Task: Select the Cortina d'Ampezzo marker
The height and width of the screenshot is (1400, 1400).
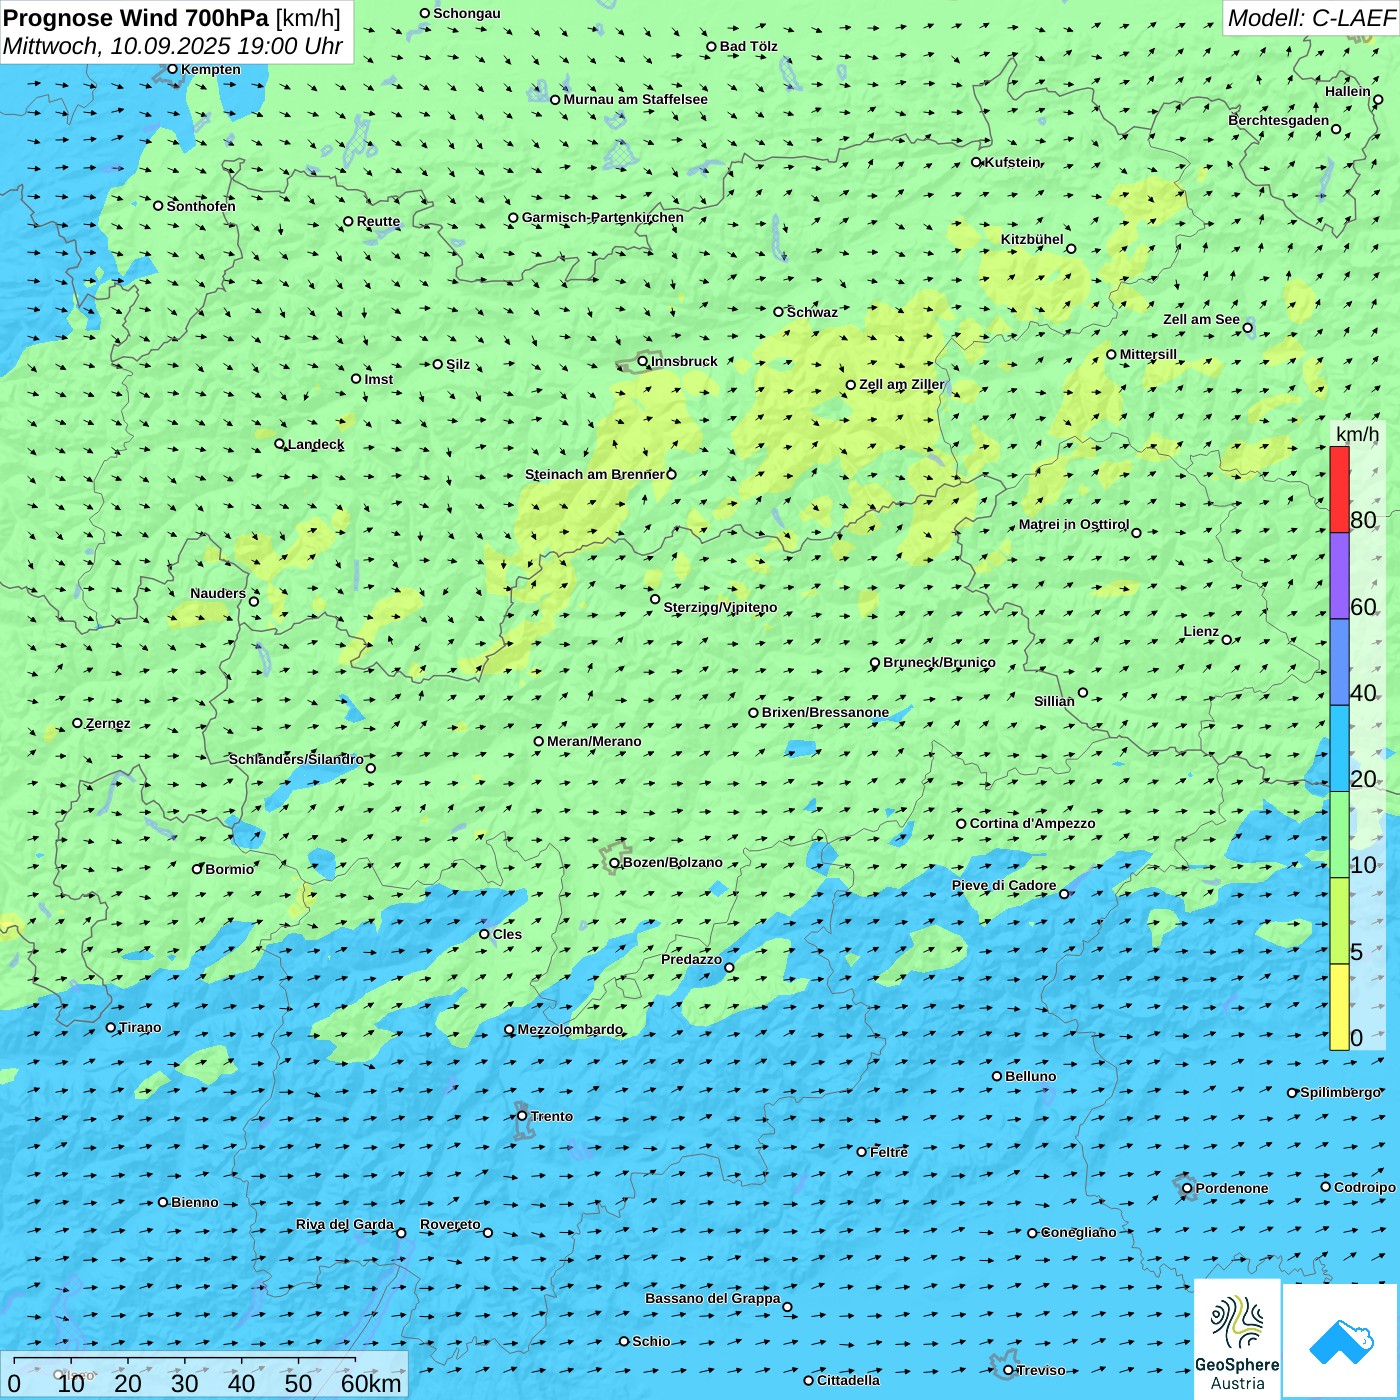Action: click(x=961, y=824)
